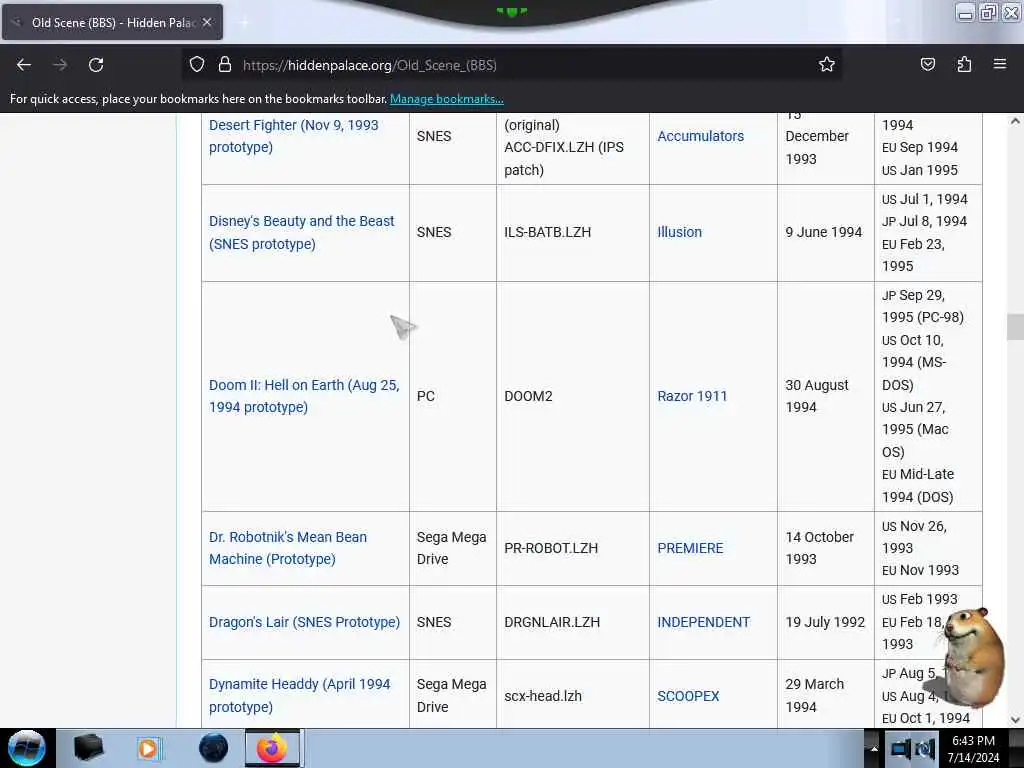Open Doom II: Hell on Earth prototype
The height and width of the screenshot is (768, 1024).
click(x=304, y=396)
